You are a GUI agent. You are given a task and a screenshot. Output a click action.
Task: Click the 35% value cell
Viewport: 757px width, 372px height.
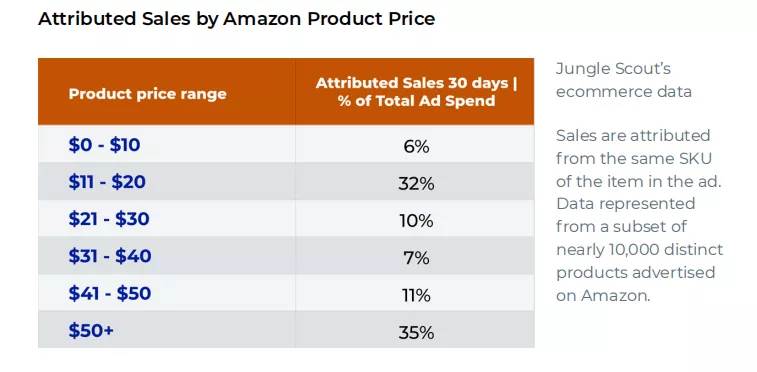click(416, 333)
